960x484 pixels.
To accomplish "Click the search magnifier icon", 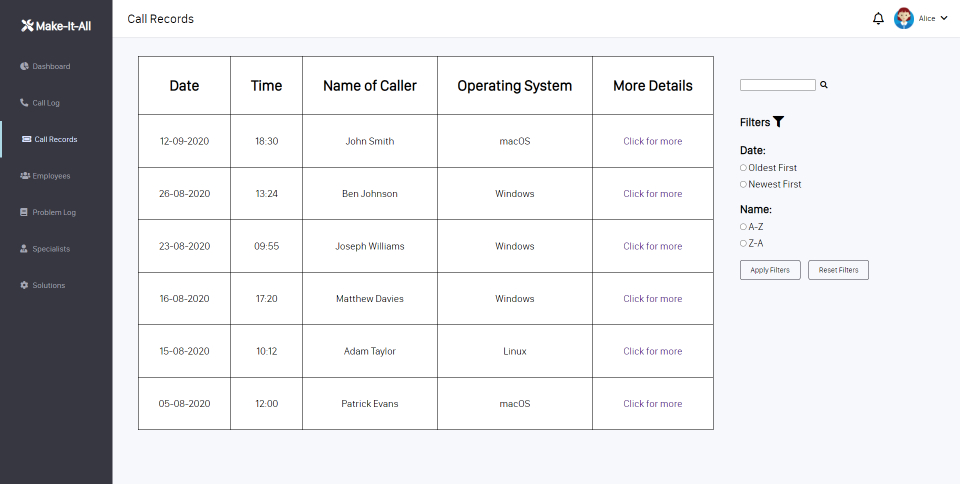I will tap(824, 85).
